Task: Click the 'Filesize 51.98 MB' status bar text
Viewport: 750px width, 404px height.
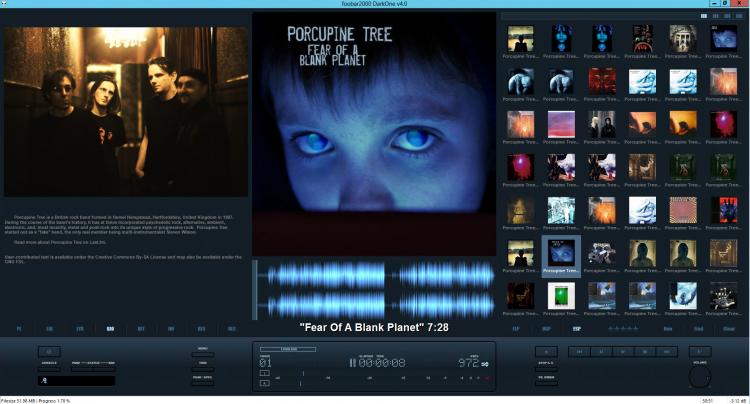Action: click(17, 401)
